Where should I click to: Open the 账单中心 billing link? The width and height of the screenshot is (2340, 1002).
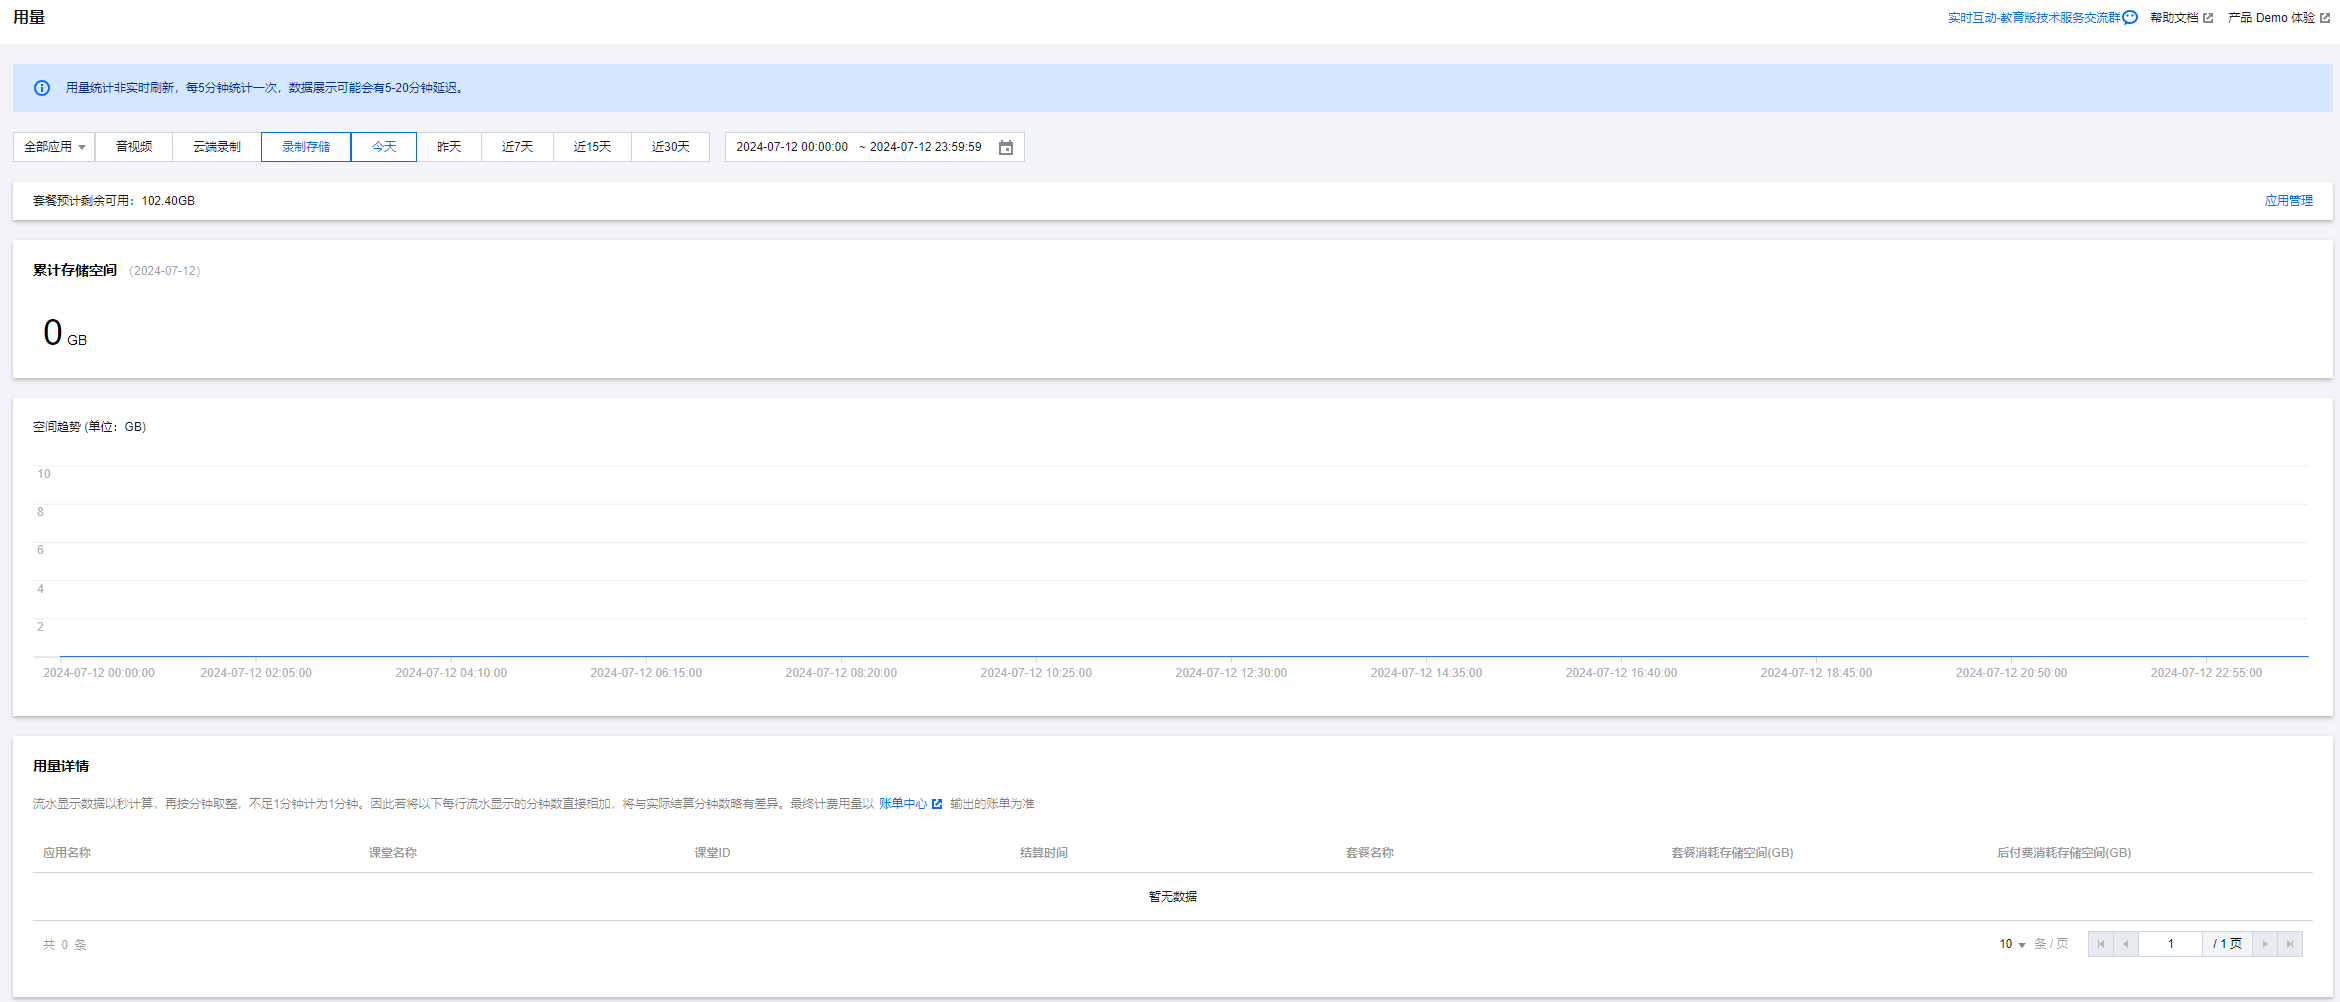click(x=903, y=804)
